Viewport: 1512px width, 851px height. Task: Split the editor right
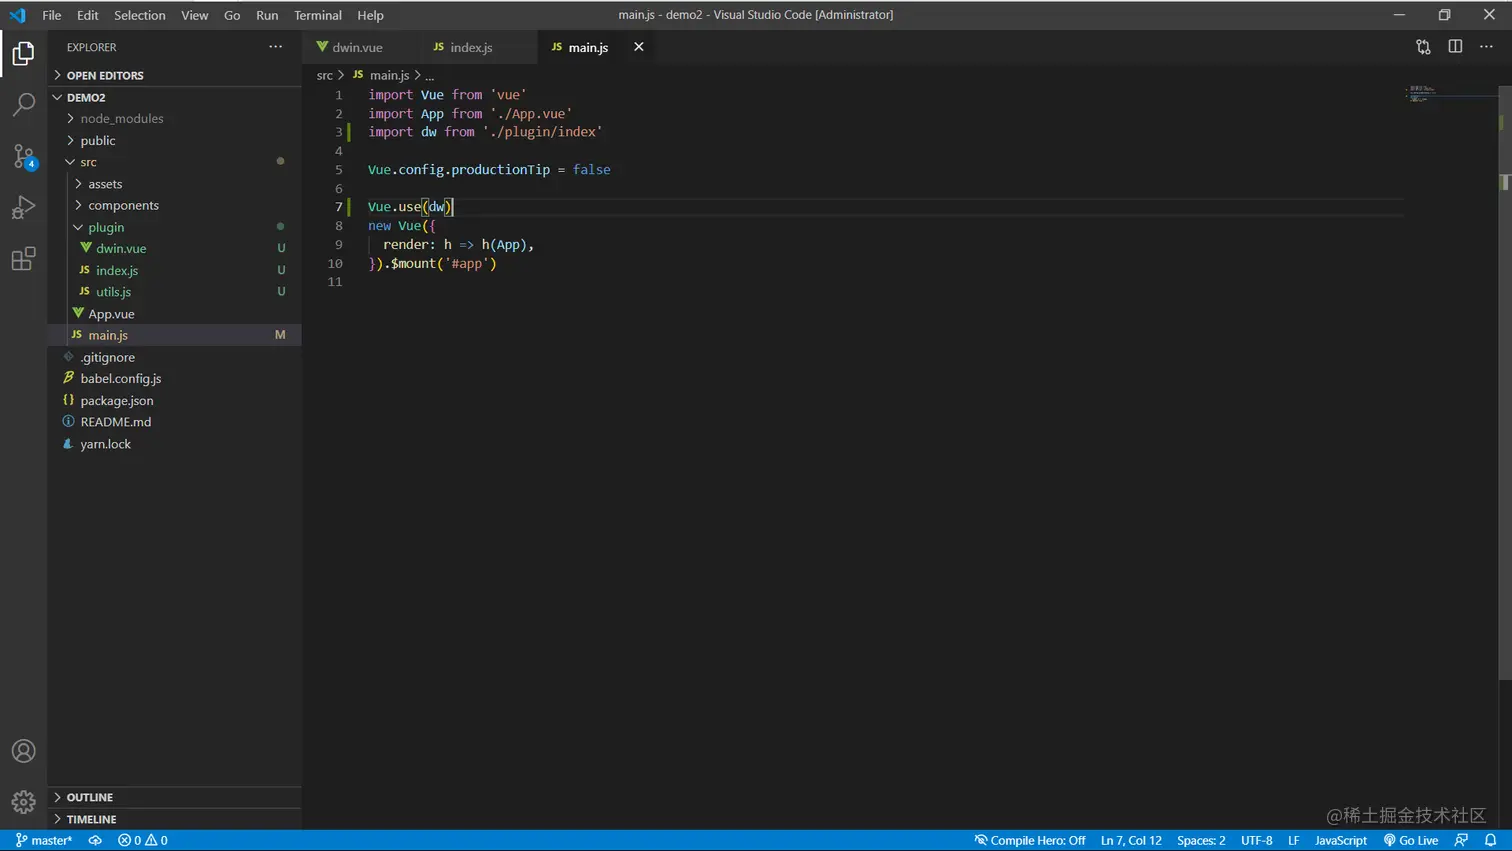tap(1455, 47)
